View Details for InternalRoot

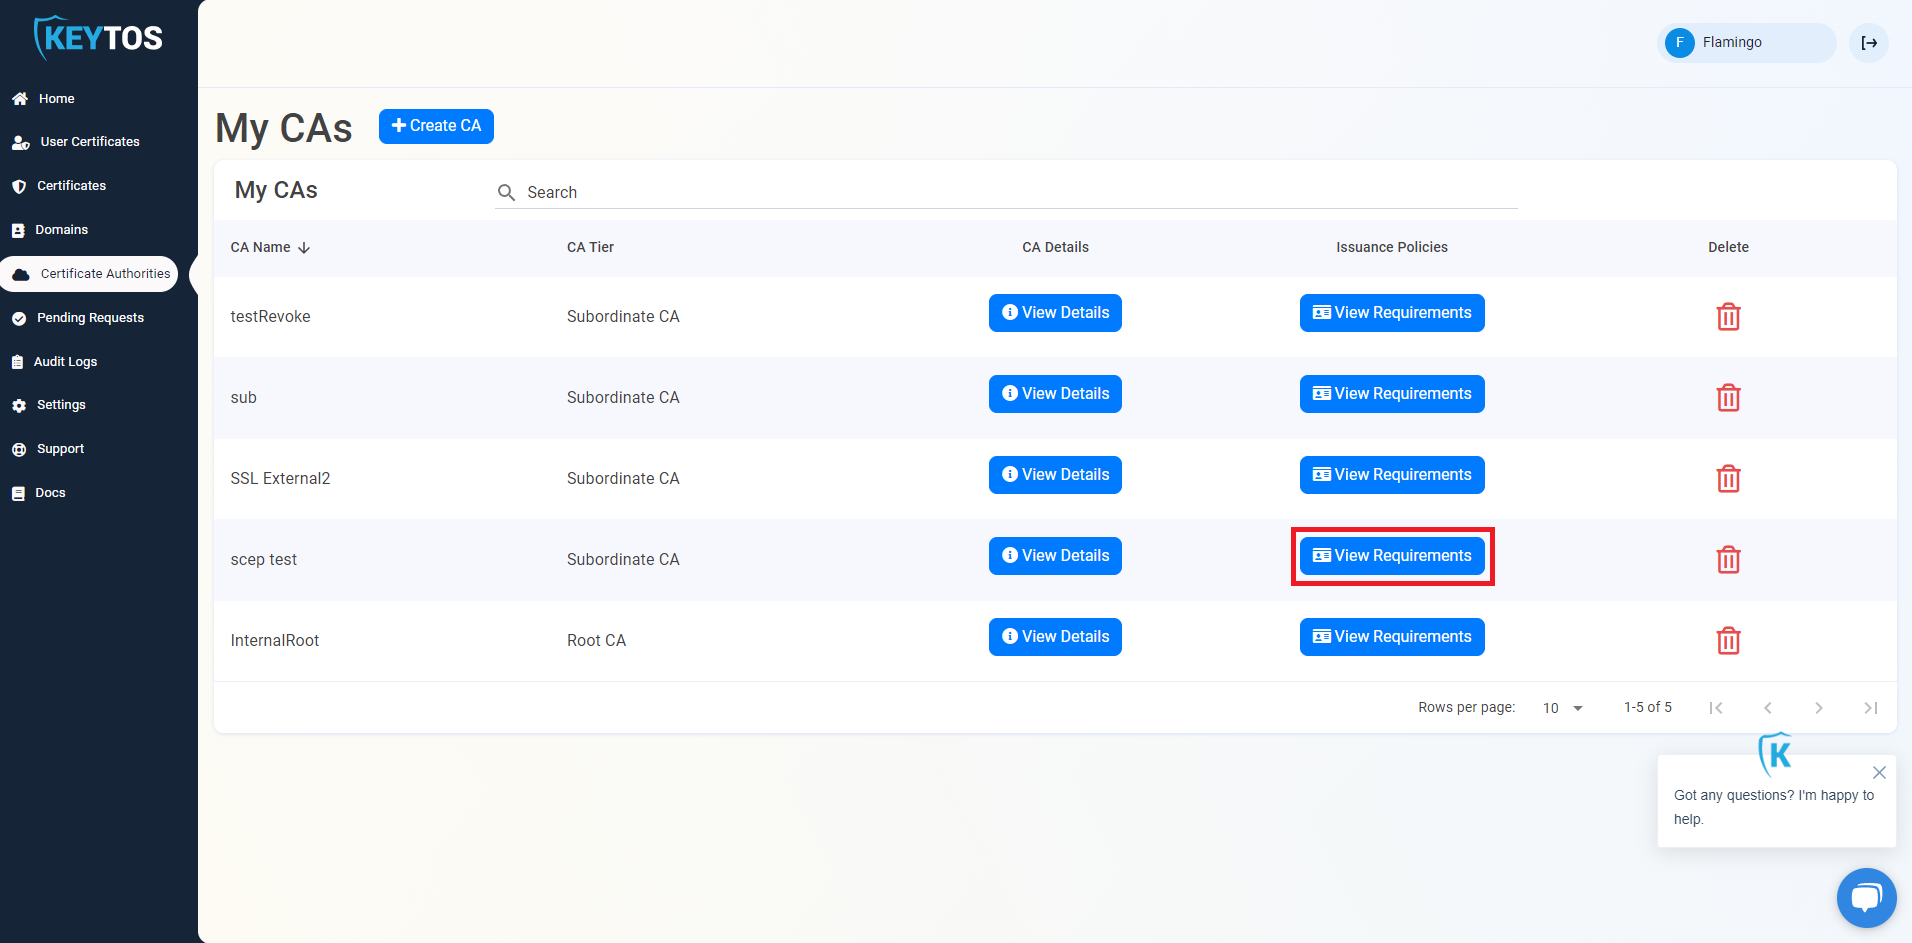[x=1055, y=637]
